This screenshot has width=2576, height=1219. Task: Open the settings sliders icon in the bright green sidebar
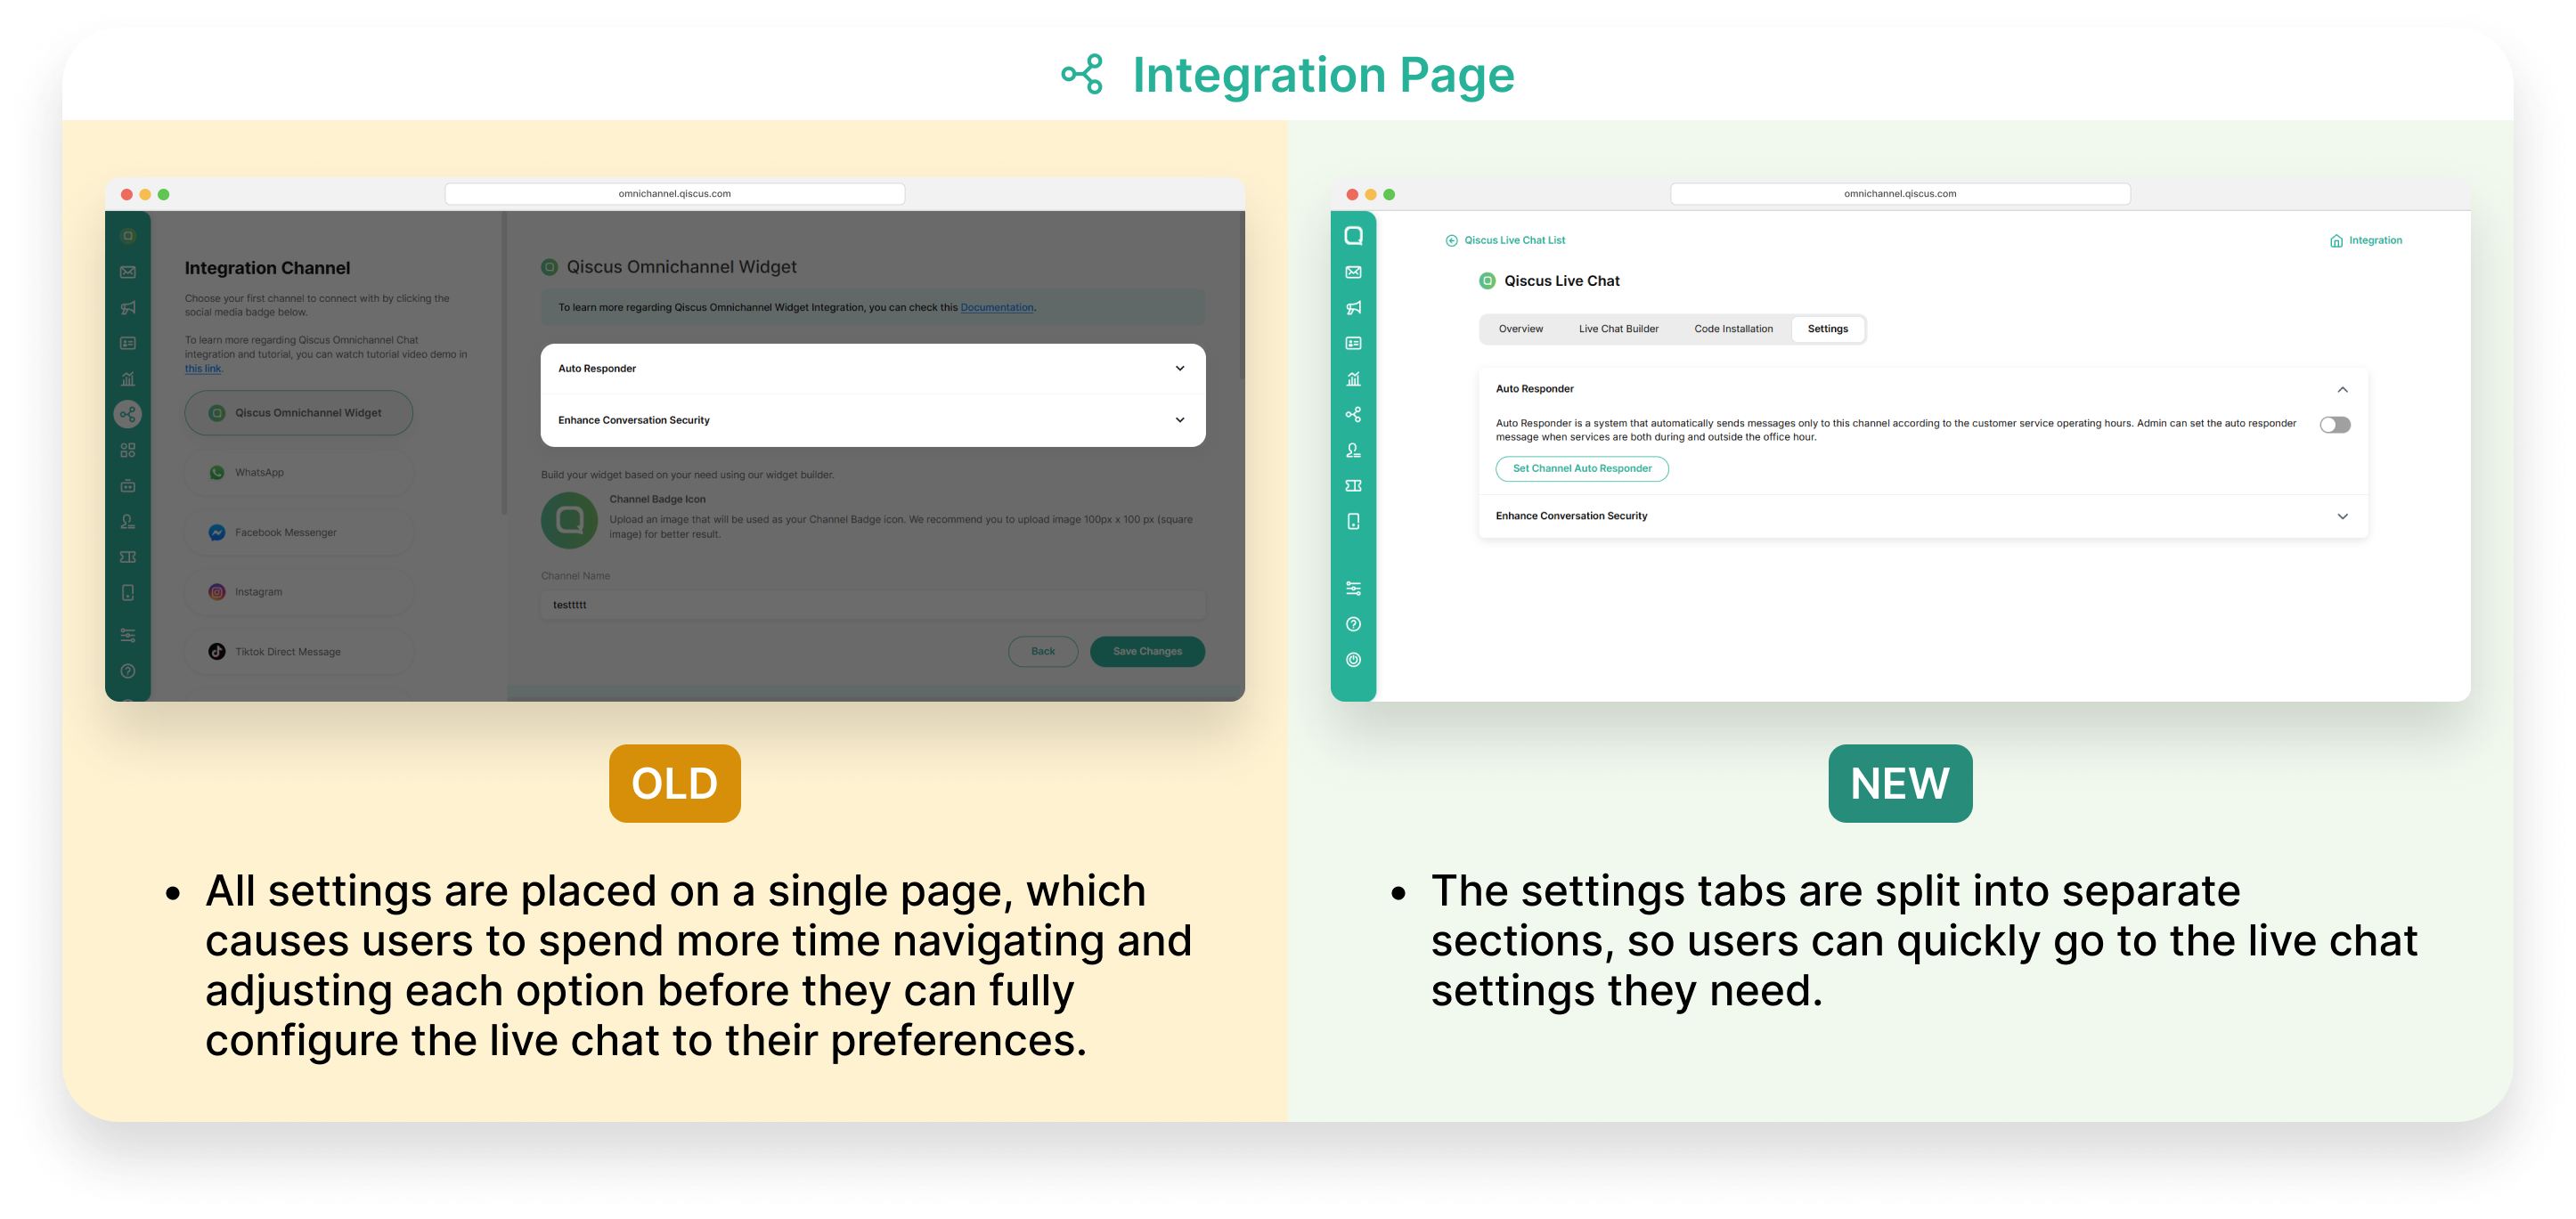click(x=1353, y=589)
